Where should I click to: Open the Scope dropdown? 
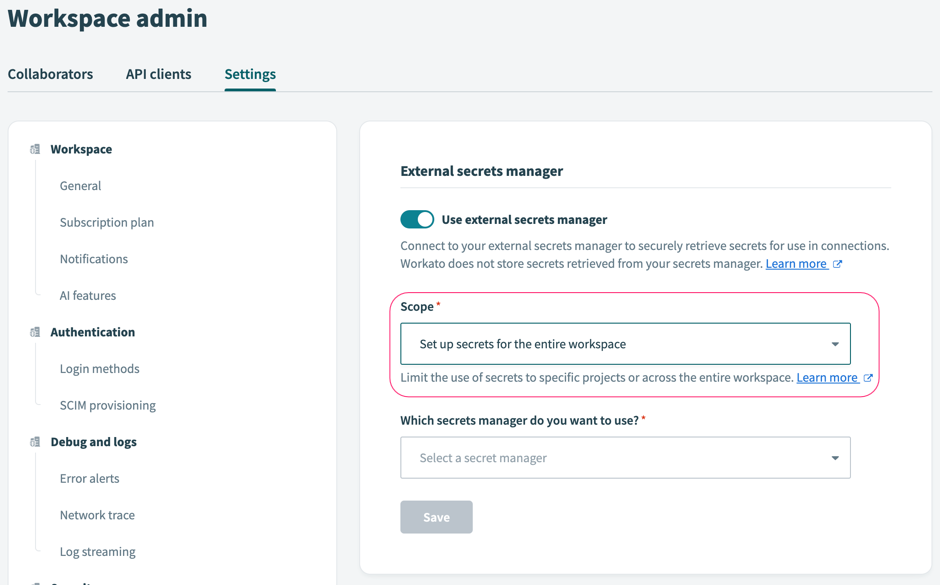pyautogui.click(x=625, y=342)
